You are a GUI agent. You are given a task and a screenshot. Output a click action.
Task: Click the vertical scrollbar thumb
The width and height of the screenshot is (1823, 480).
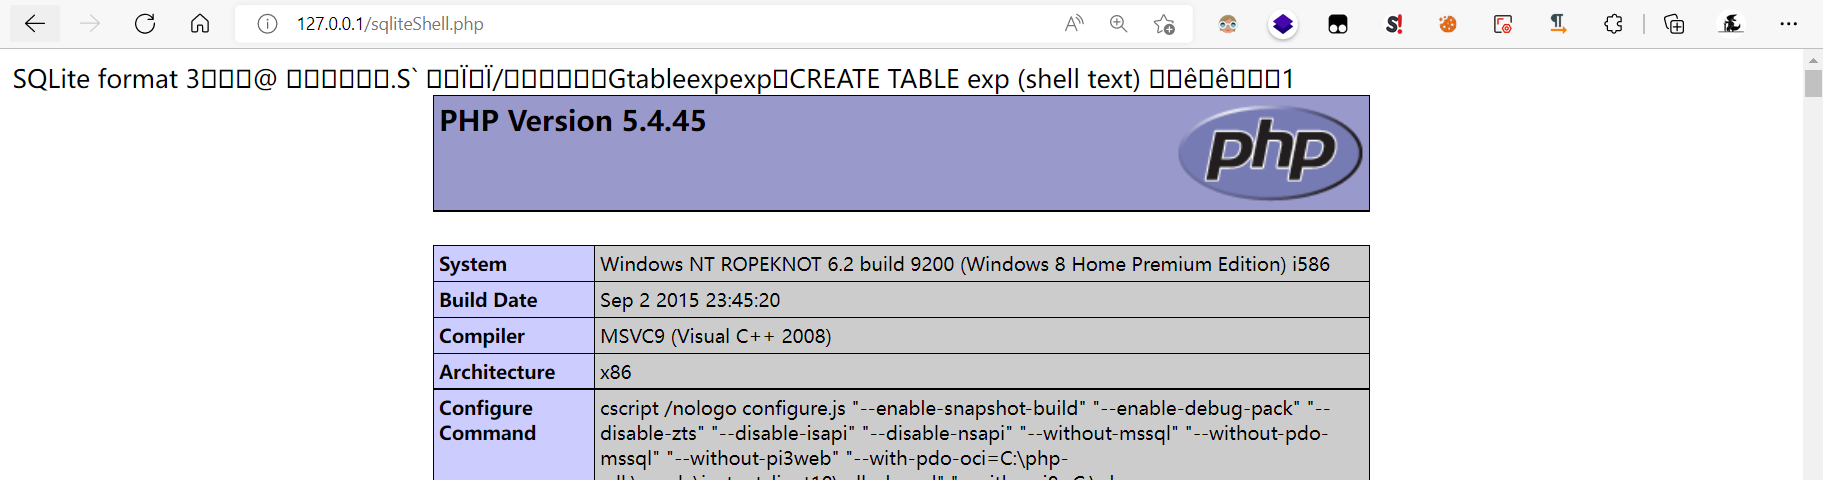click(1813, 83)
